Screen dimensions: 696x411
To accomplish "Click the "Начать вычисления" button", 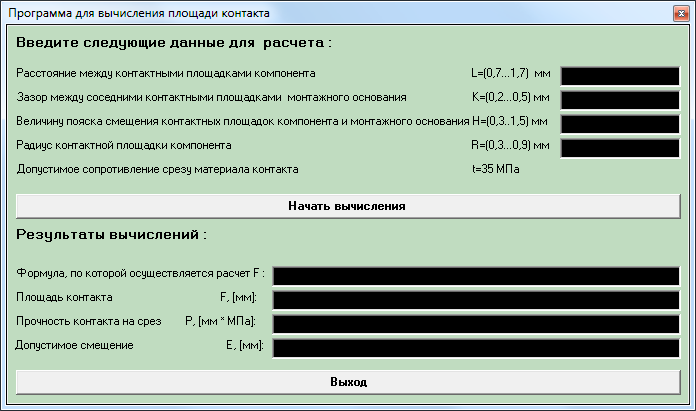I will pos(348,206).
